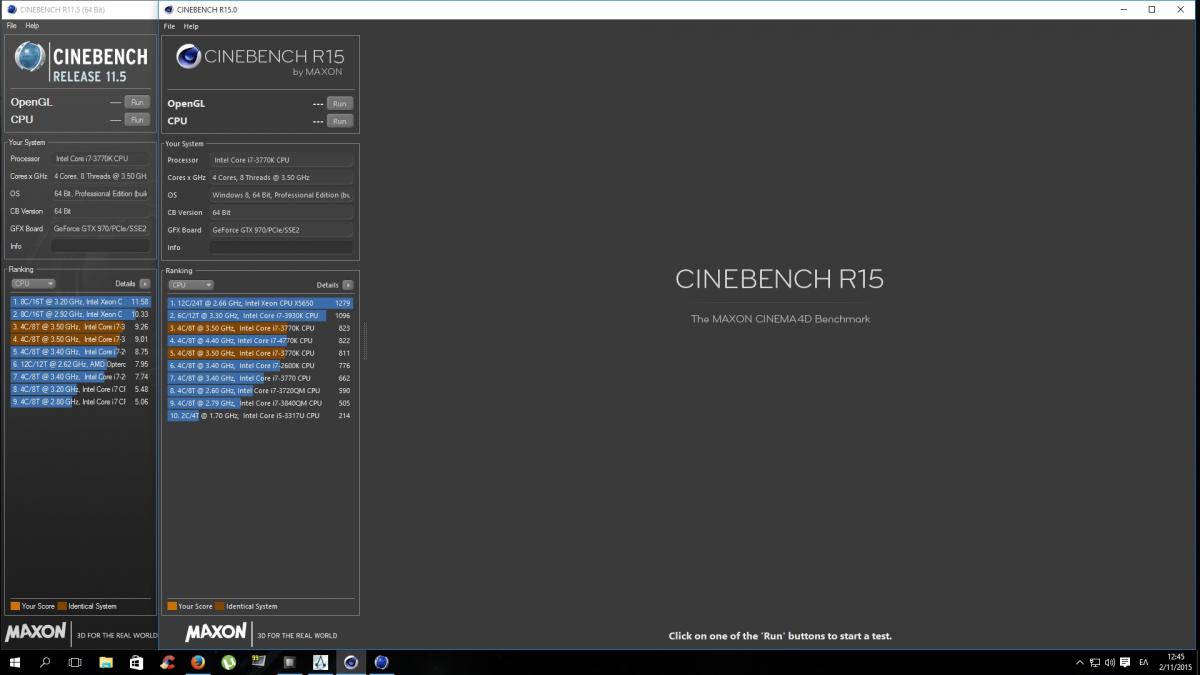The height and width of the screenshot is (675, 1200).
Task: Switch to Cinebench R11.5 taskbar icon
Action: 381,662
